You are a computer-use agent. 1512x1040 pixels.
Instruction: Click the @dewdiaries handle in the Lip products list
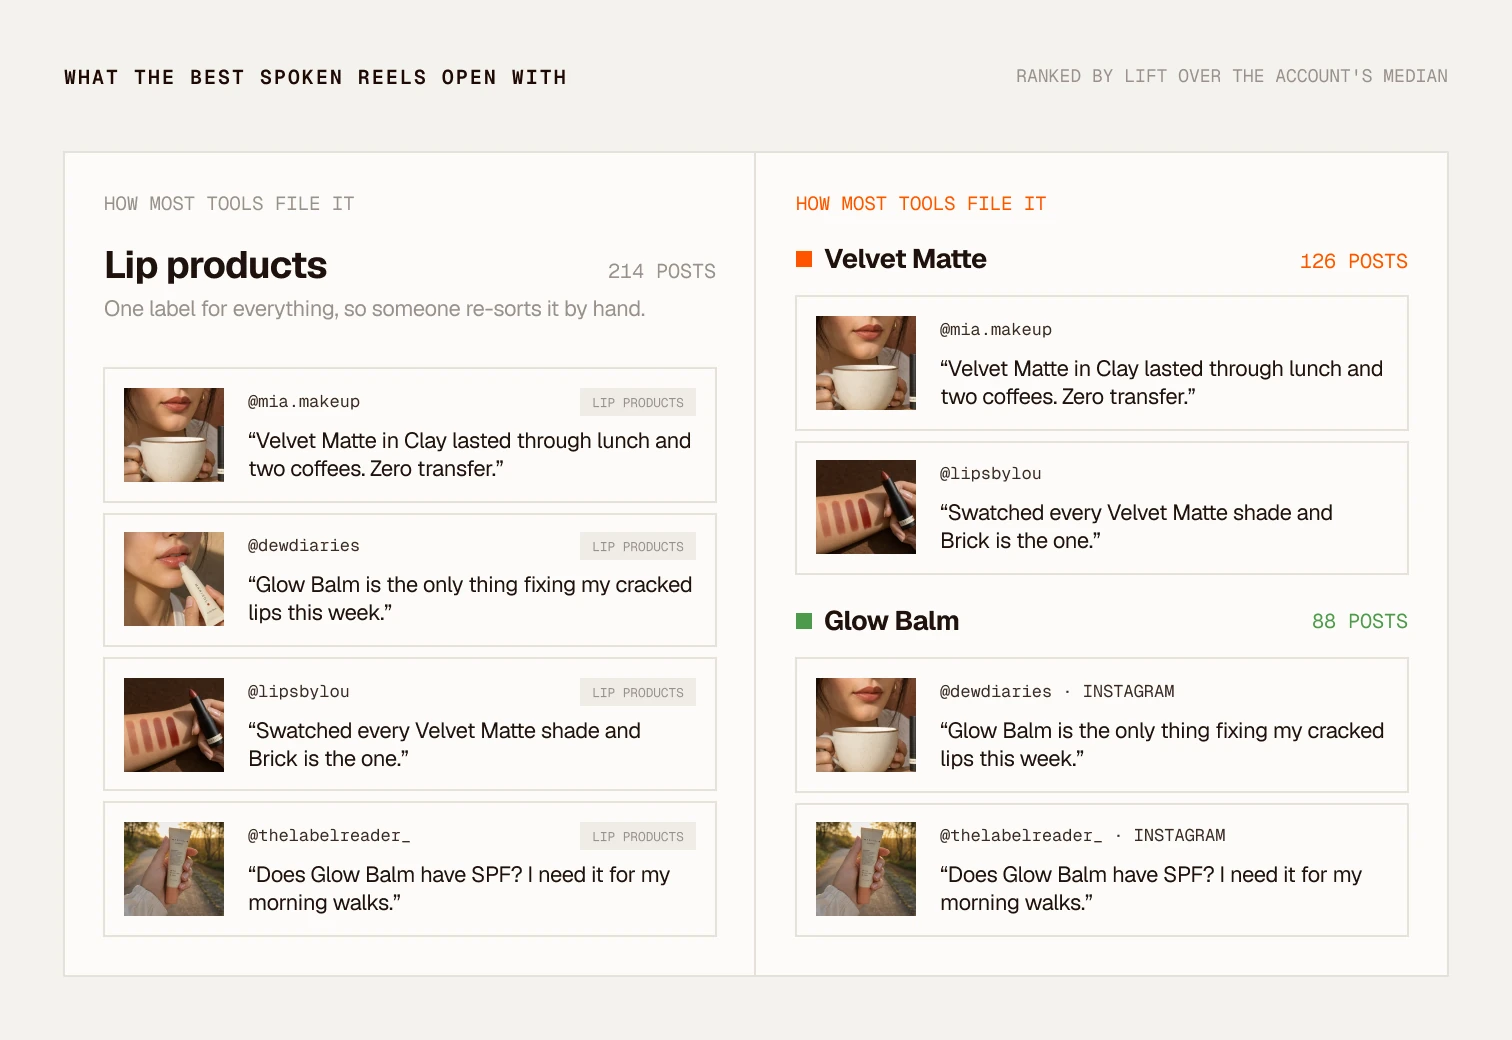coord(304,546)
